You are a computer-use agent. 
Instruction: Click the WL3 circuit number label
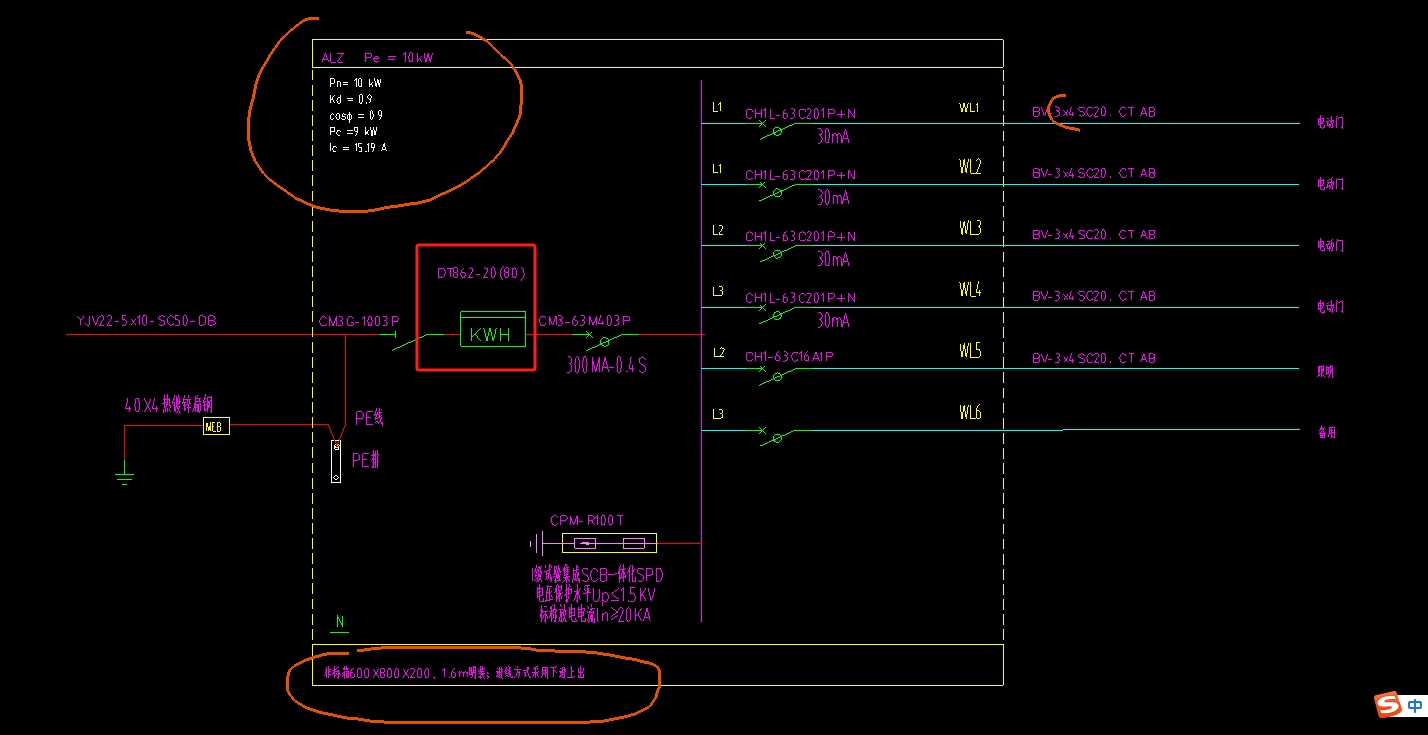[970, 228]
